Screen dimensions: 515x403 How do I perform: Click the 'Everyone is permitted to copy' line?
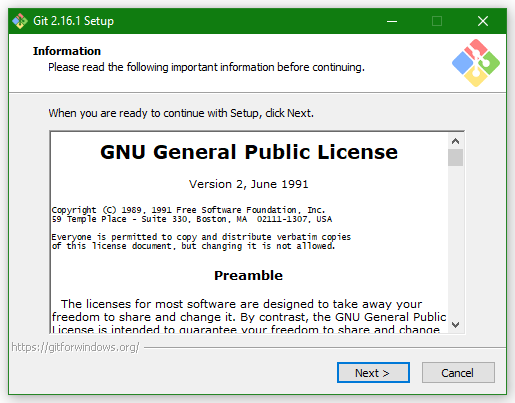tap(201, 237)
